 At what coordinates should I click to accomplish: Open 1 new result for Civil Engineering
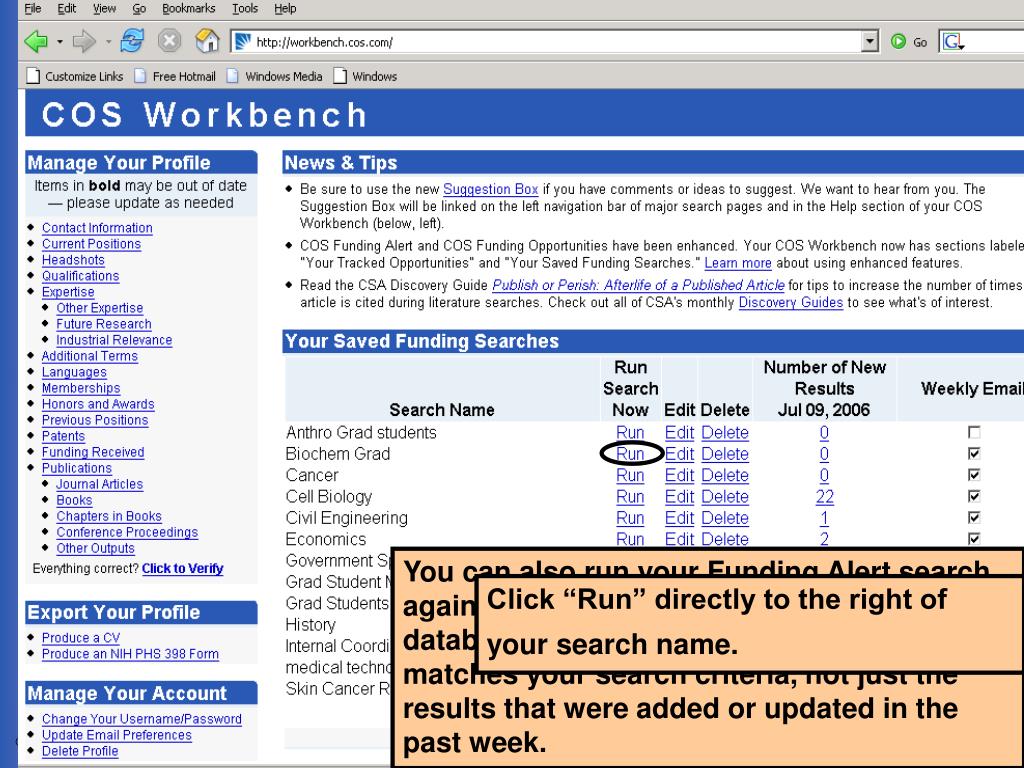point(824,518)
